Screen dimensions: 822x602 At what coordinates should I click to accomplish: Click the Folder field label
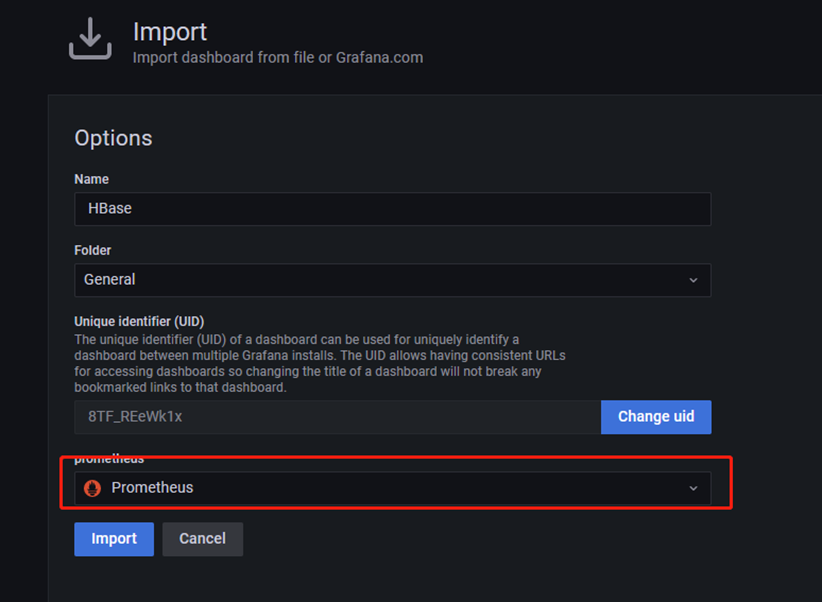pos(93,251)
